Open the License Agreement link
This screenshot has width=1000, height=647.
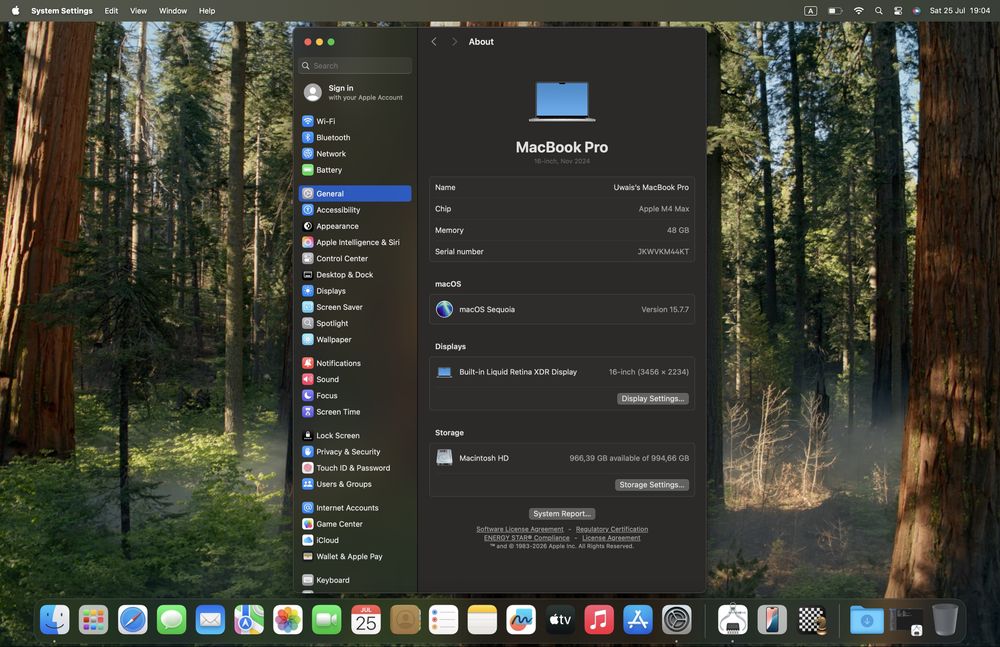click(611, 538)
